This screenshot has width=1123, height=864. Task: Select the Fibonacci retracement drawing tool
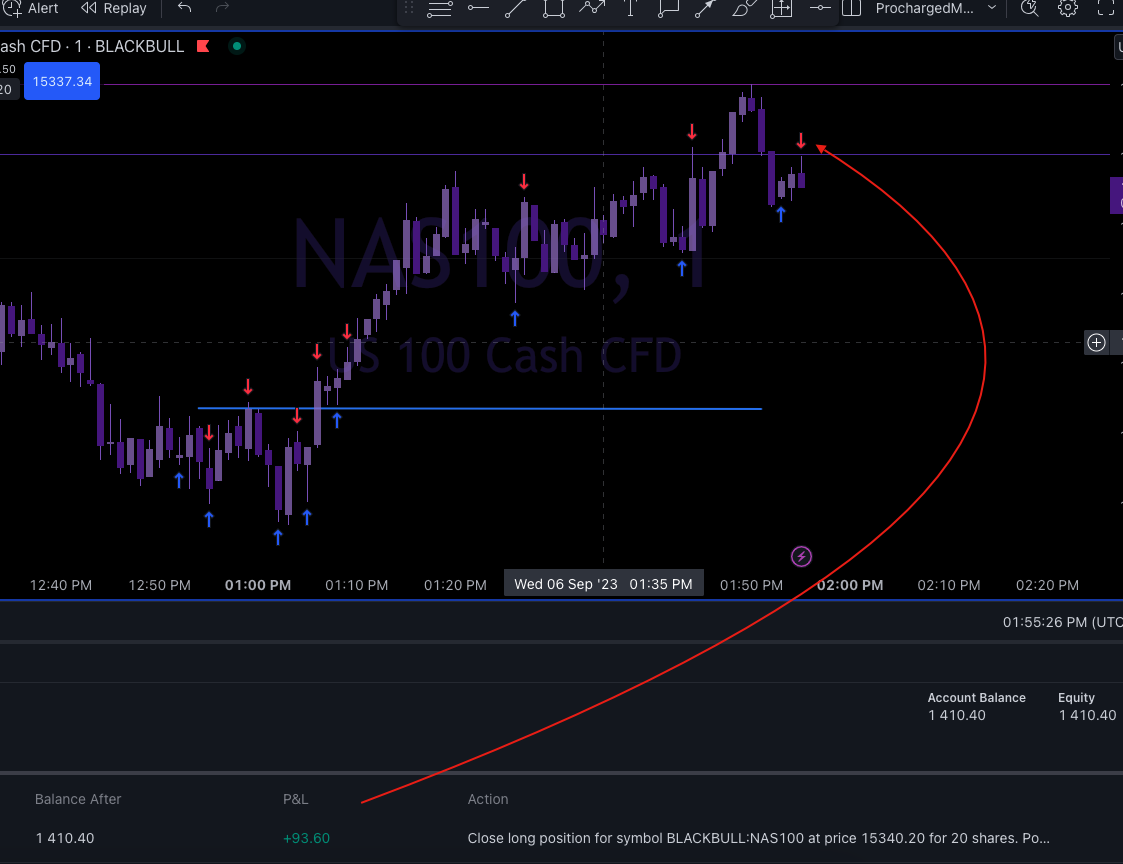pyautogui.click(x=440, y=9)
